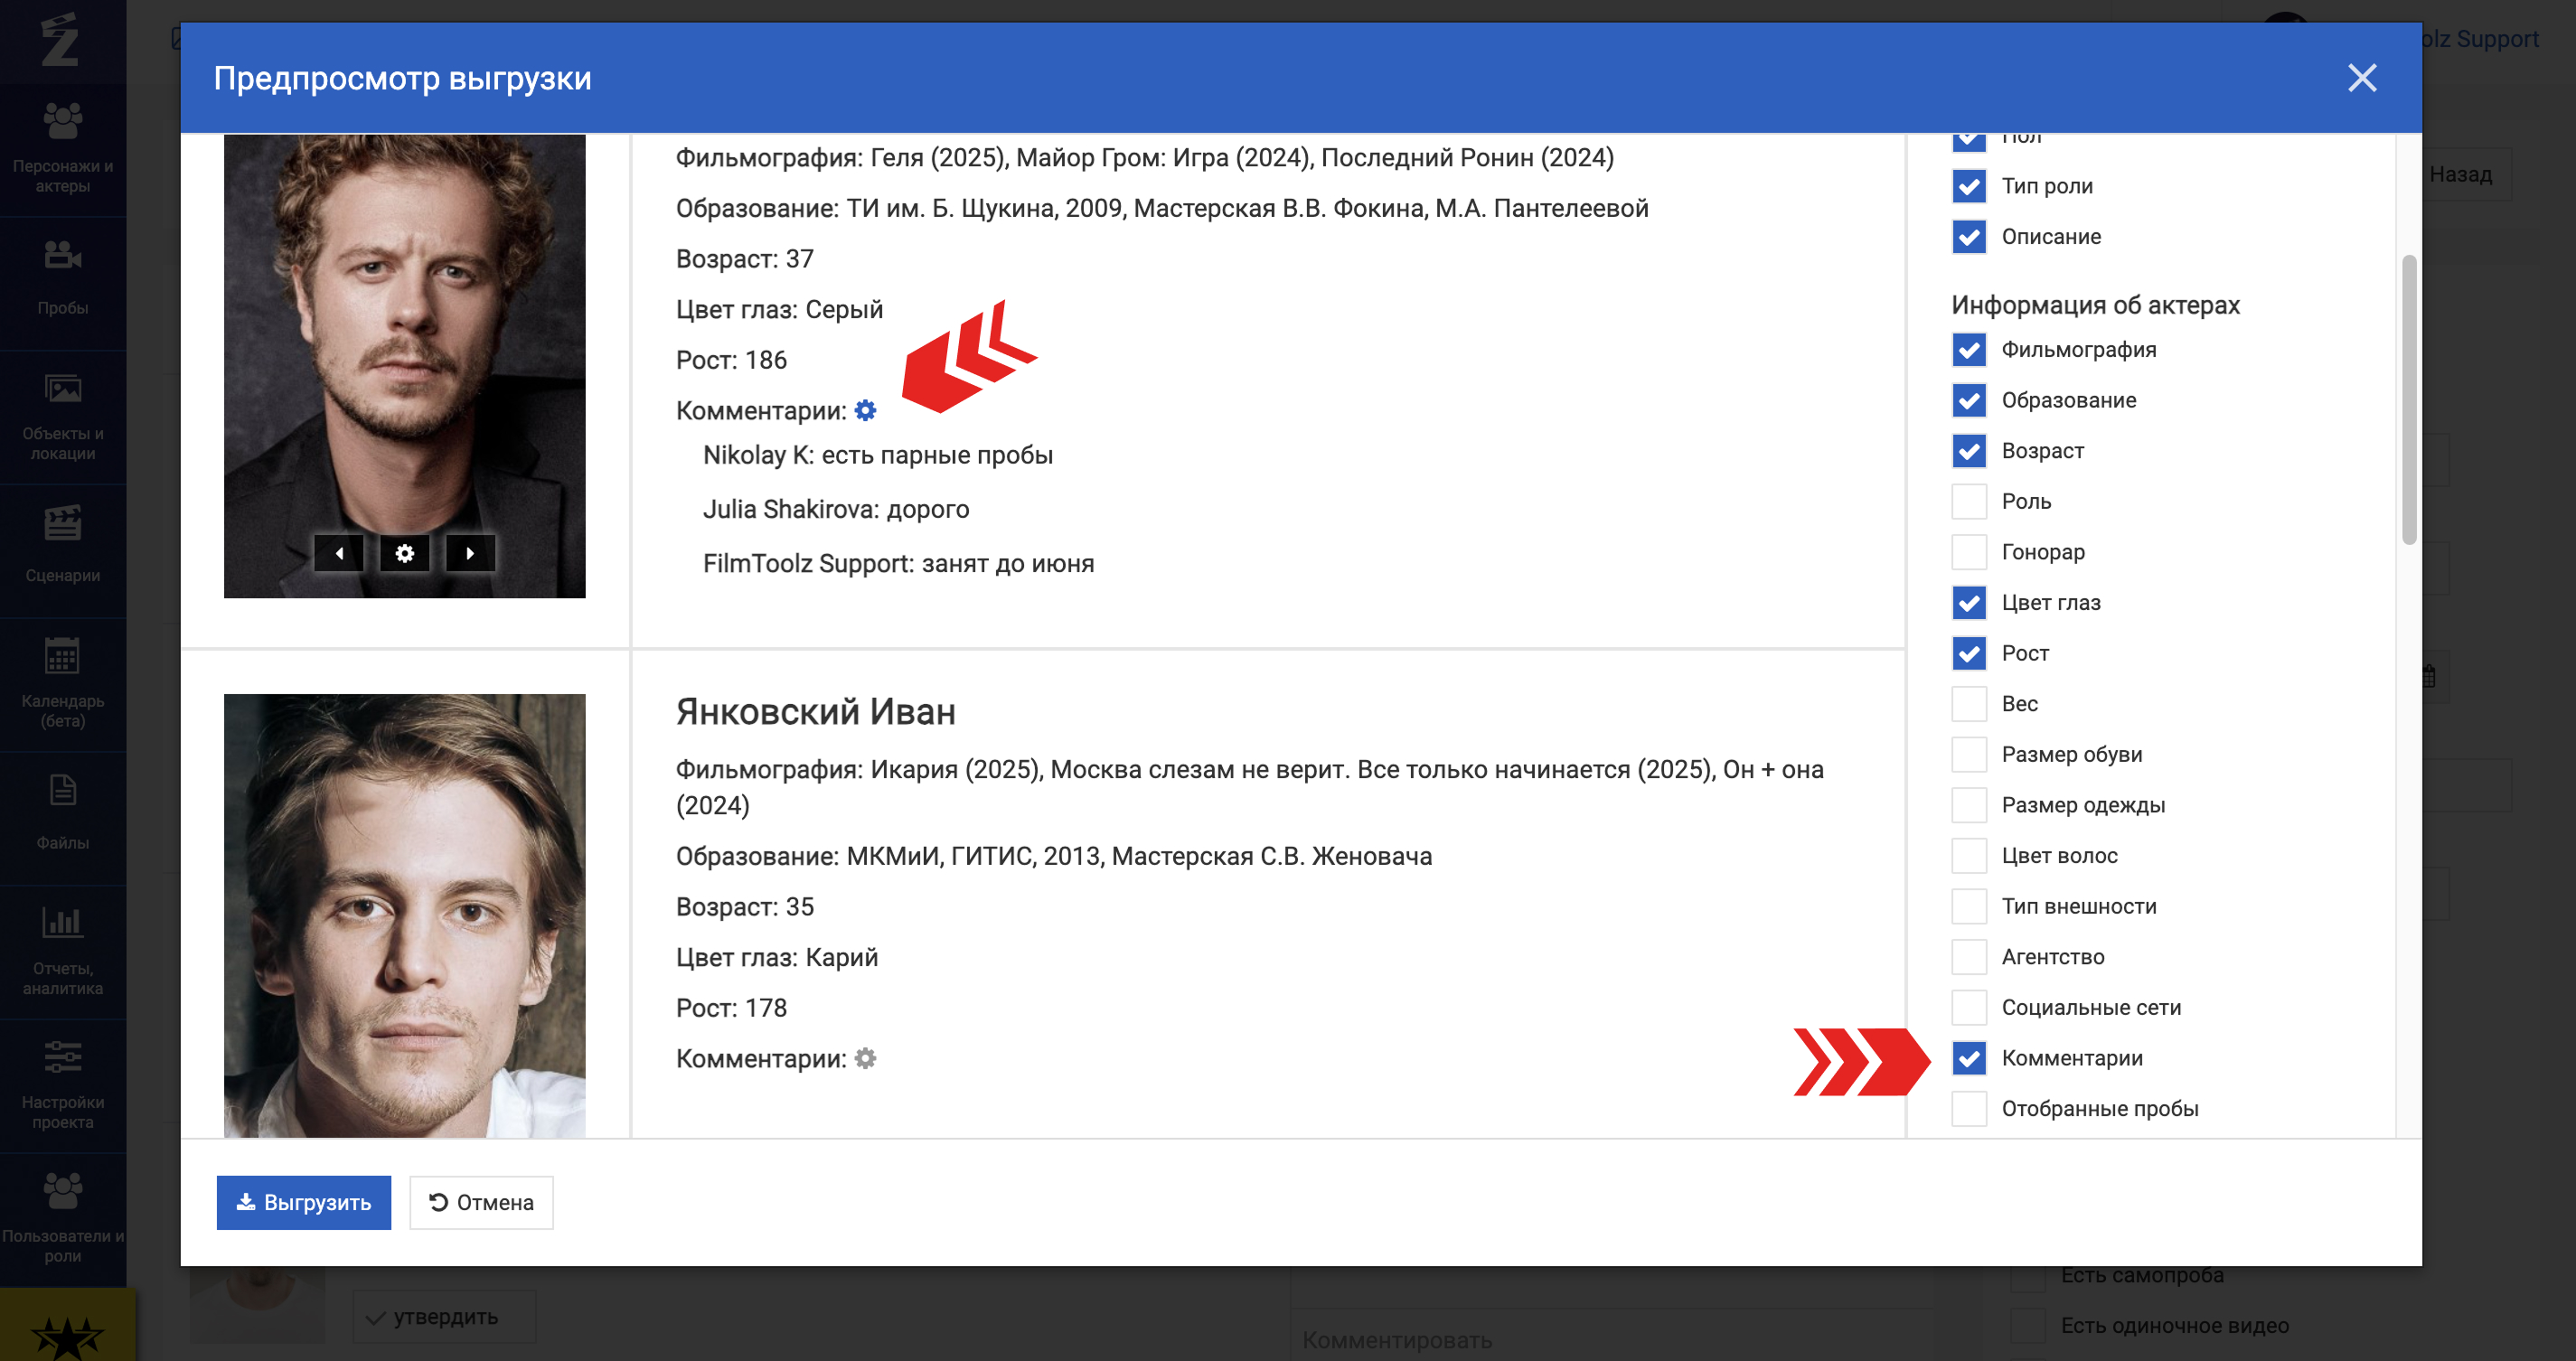Open Файлы section in sidebar
This screenshot has width=2576, height=1361.
point(62,813)
